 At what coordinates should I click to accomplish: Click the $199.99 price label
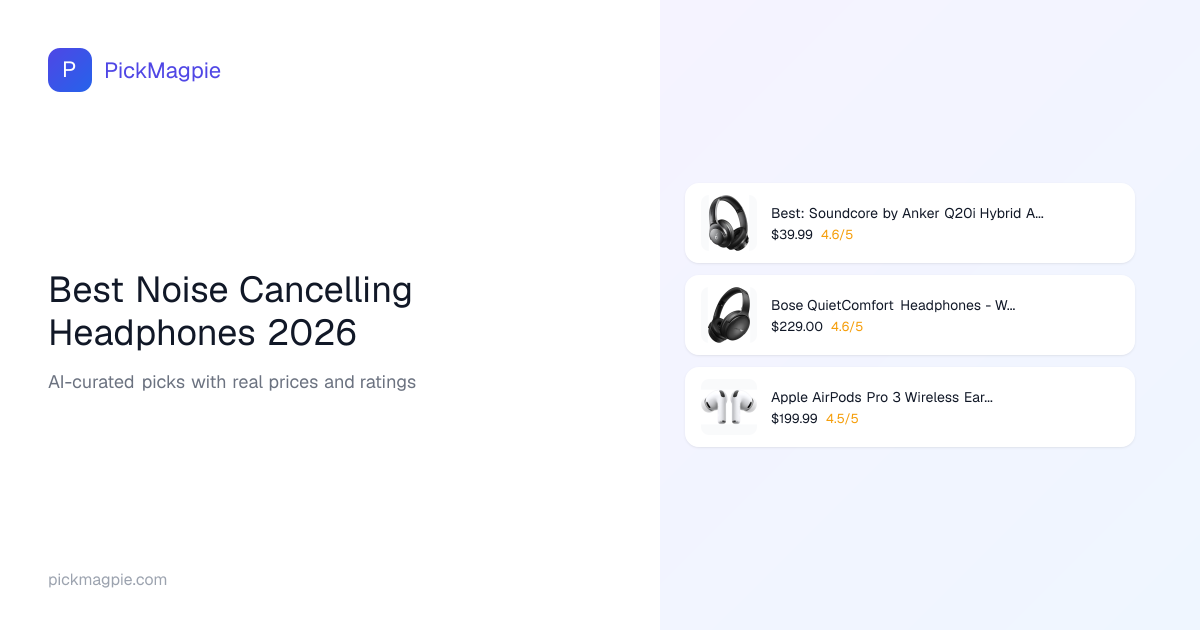pyautogui.click(x=794, y=419)
